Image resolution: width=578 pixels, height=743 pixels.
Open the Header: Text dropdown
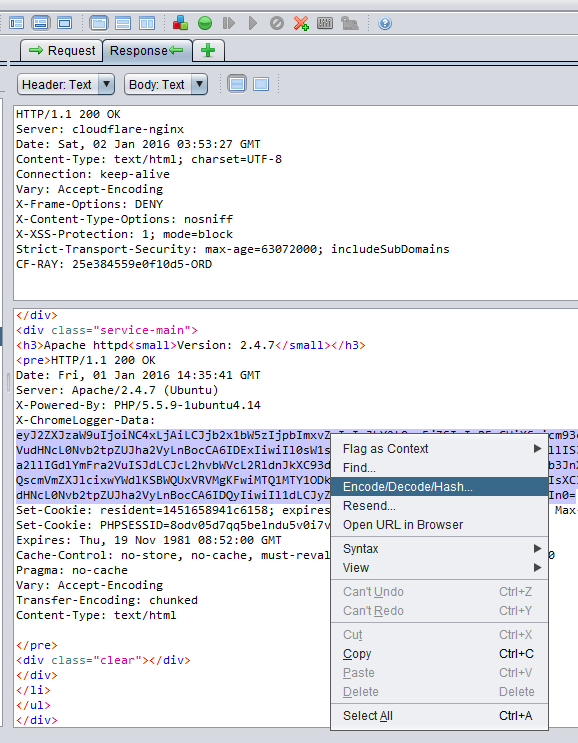[x=66, y=85]
